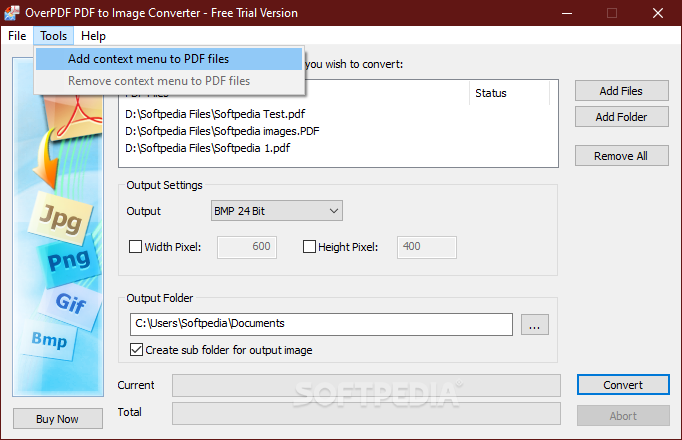Choose Remove context menu to PDF files
This screenshot has width=682, height=440.
click(169, 81)
